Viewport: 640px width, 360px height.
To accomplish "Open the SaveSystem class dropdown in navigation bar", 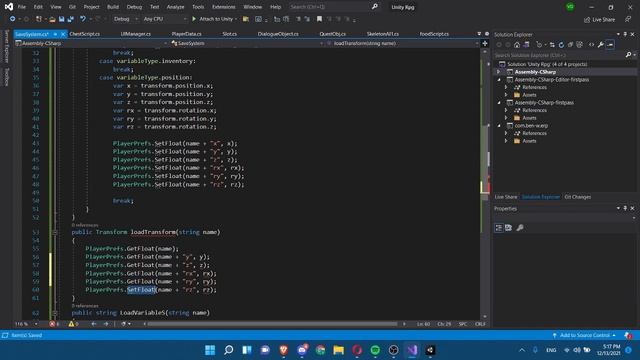I will point(247,43).
